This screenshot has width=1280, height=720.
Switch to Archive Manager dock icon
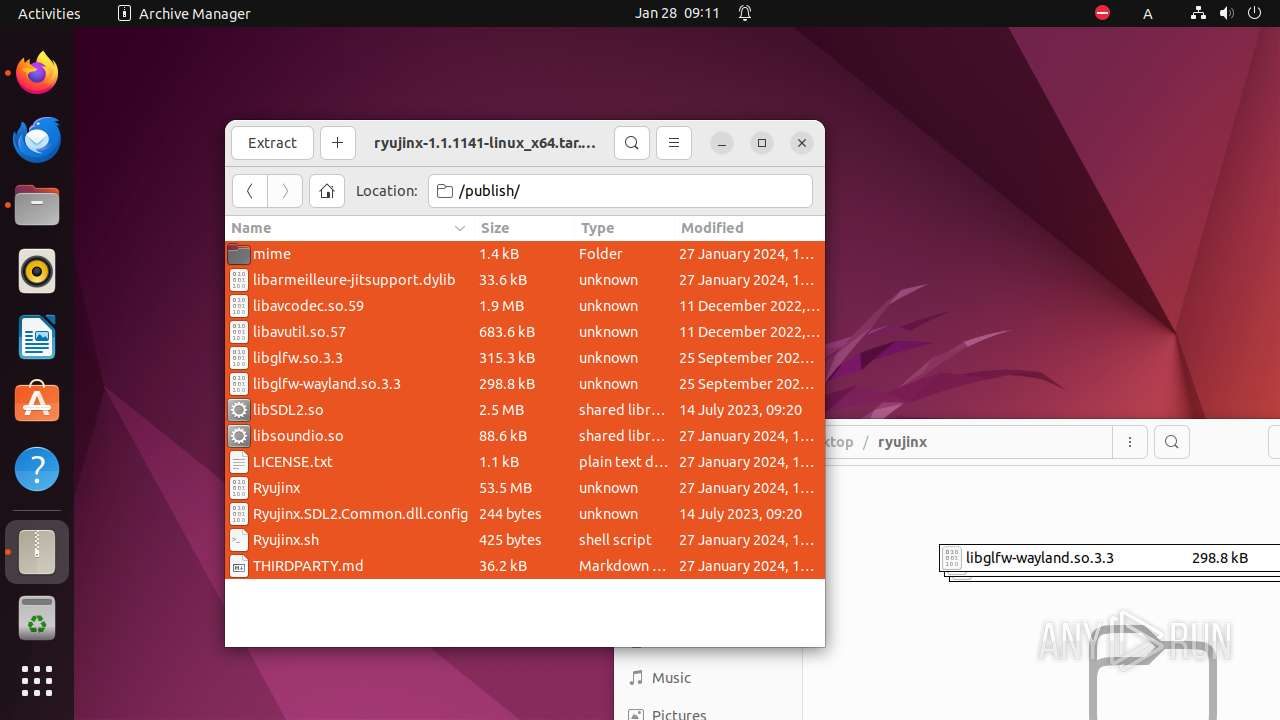tap(37, 551)
